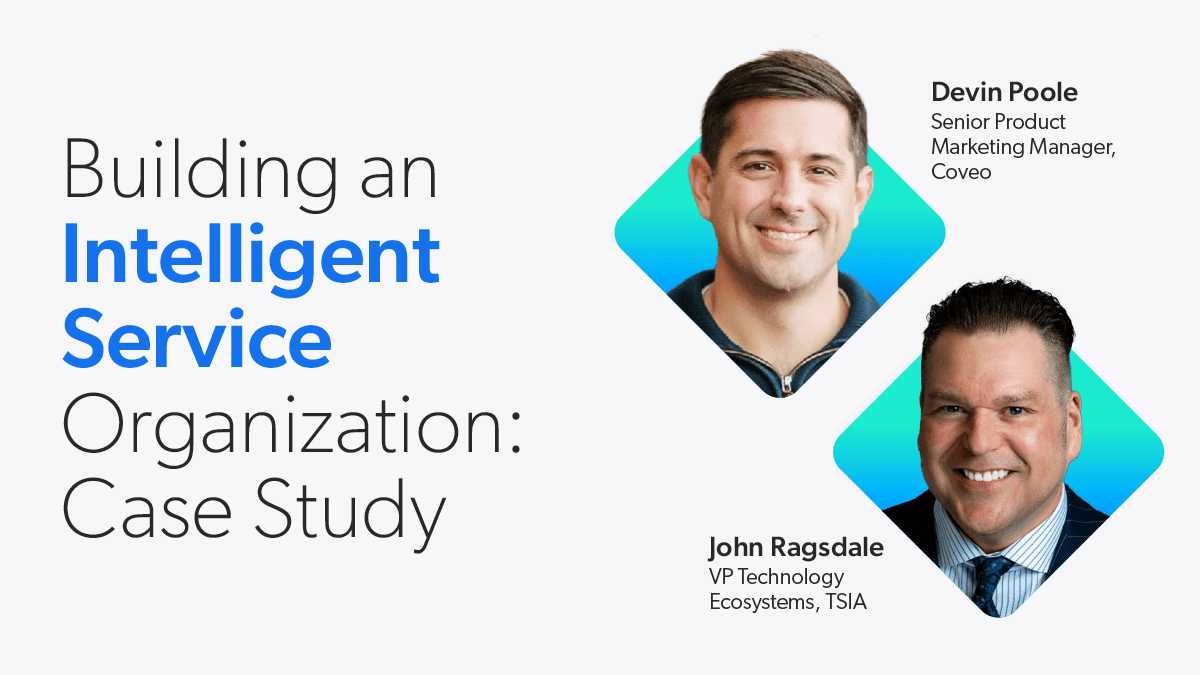Image resolution: width=1200 pixels, height=675 pixels.
Task: Click the company name "Coveo"
Action: point(962,172)
